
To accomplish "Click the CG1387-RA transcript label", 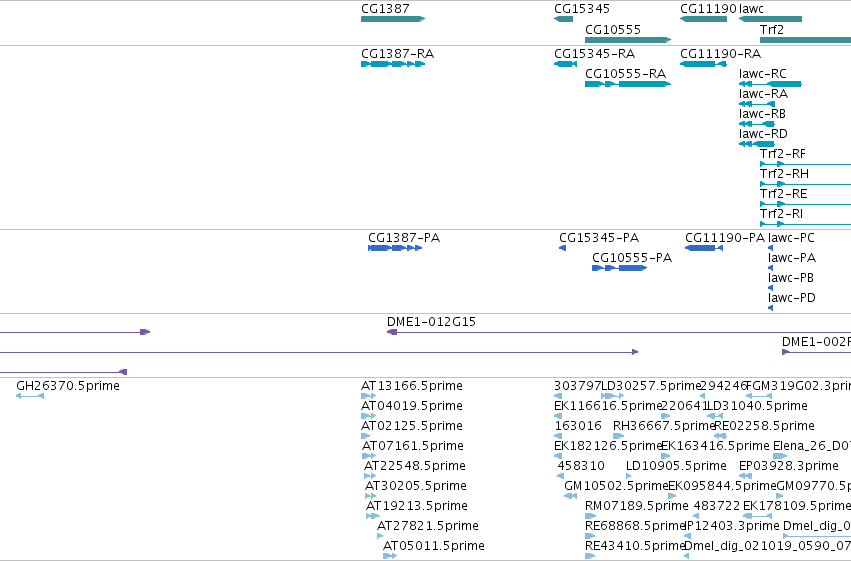I will [x=397, y=54].
